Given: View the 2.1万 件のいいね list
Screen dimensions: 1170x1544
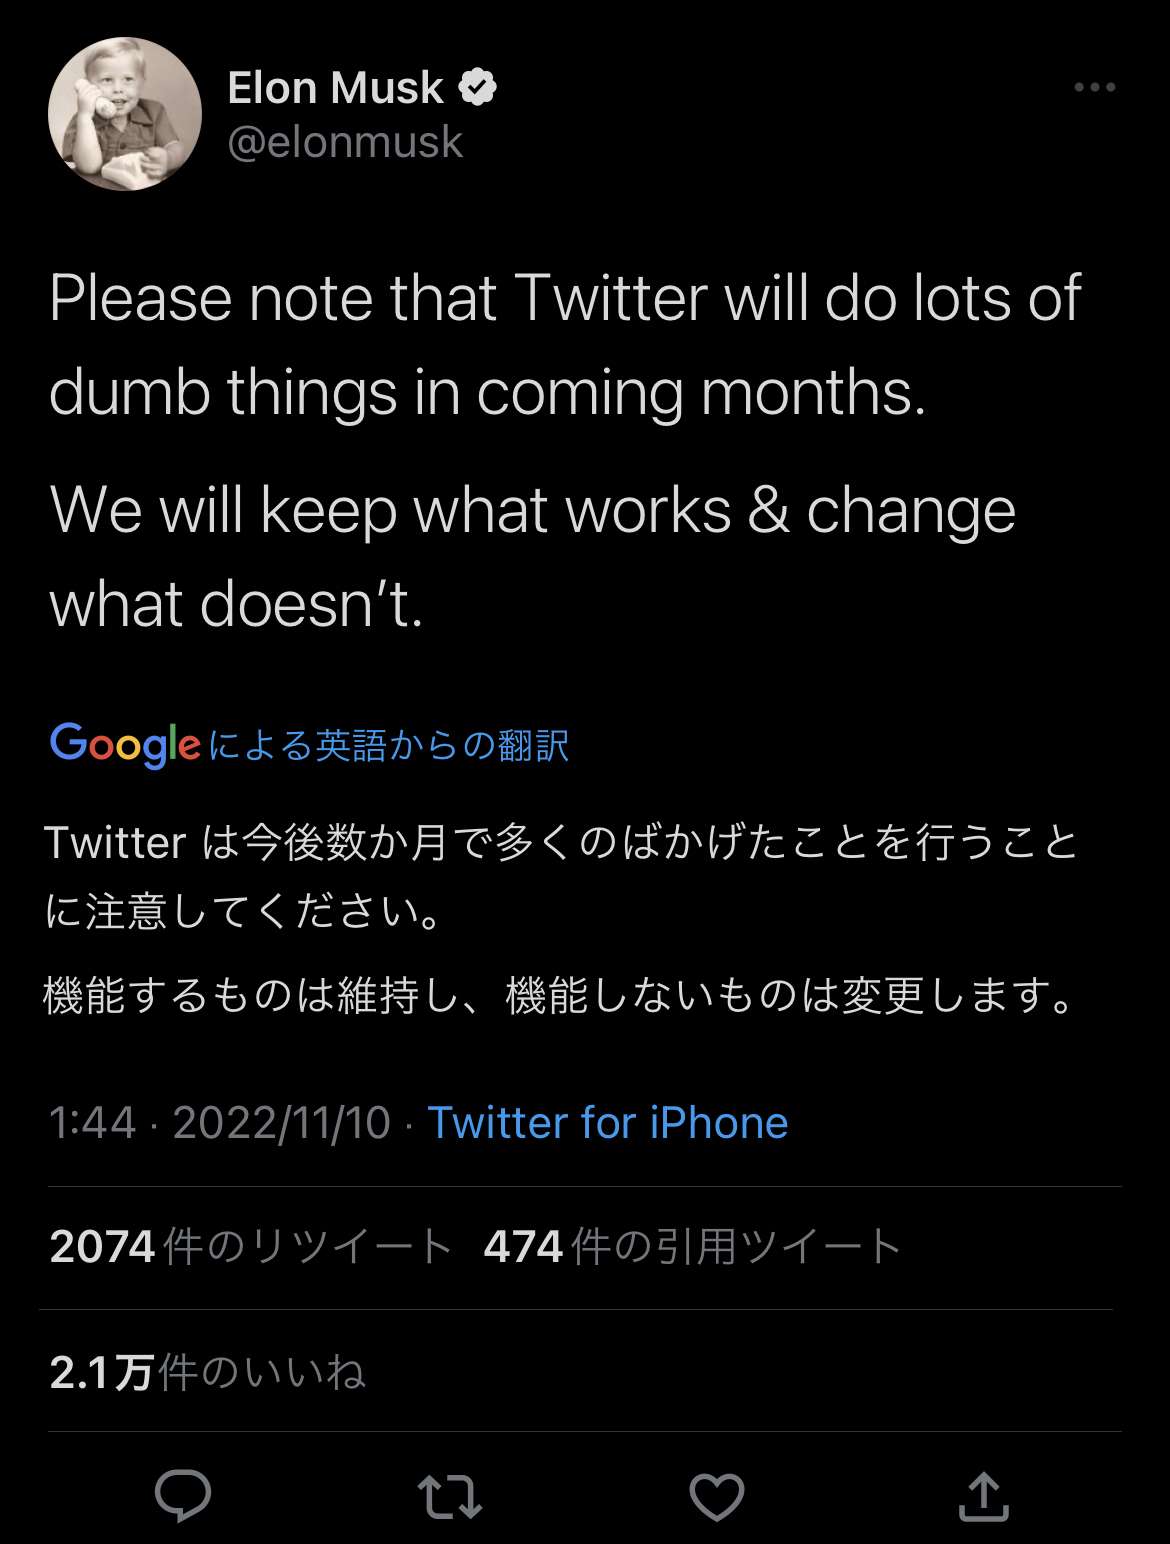Looking at the screenshot, I should click(207, 1372).
